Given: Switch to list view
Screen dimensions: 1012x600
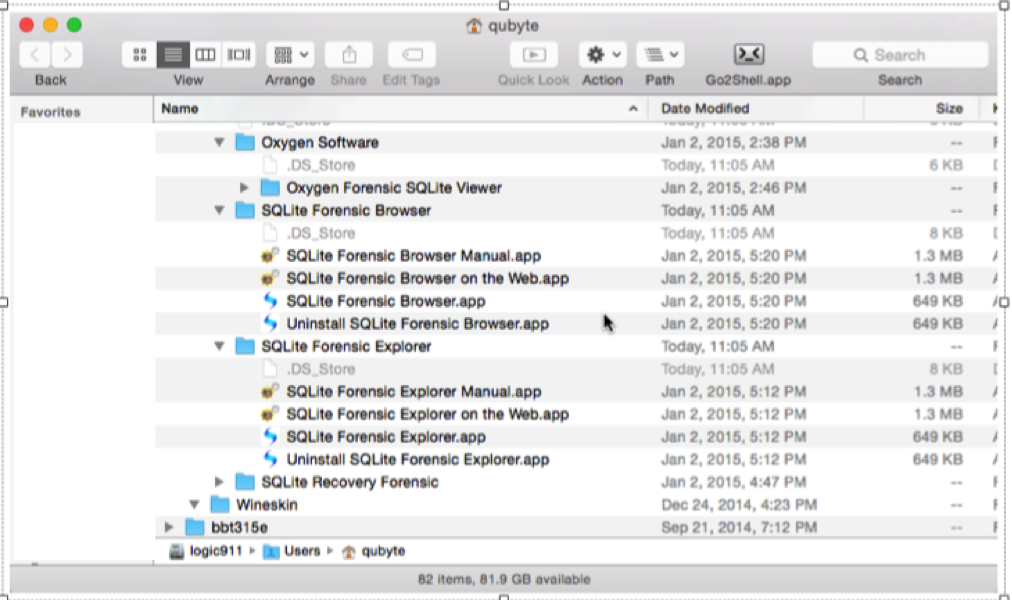Looking at the screenshot, I should 173,55.
